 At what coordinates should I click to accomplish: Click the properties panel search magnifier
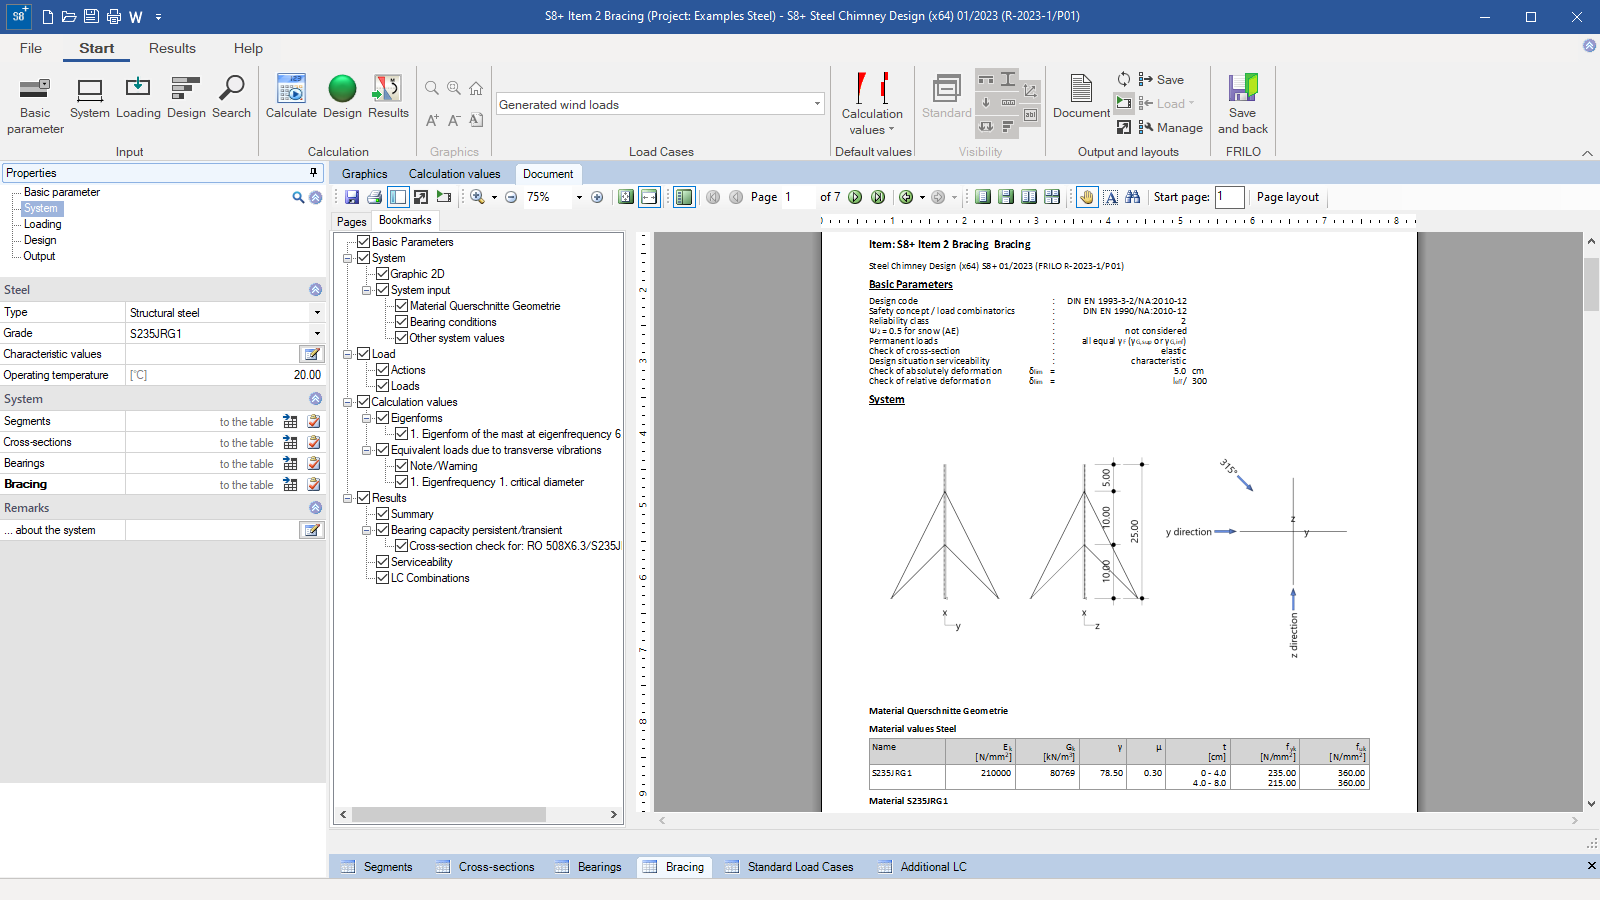click(x=298, y=198)
